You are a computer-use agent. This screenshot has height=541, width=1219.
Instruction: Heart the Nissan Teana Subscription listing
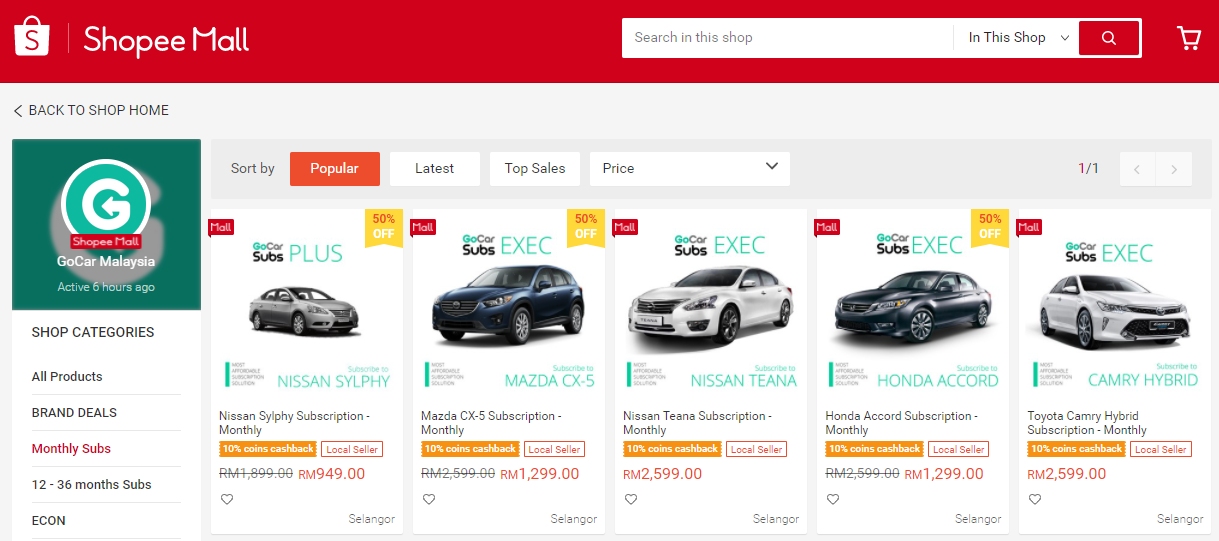(x=631, y=499)
